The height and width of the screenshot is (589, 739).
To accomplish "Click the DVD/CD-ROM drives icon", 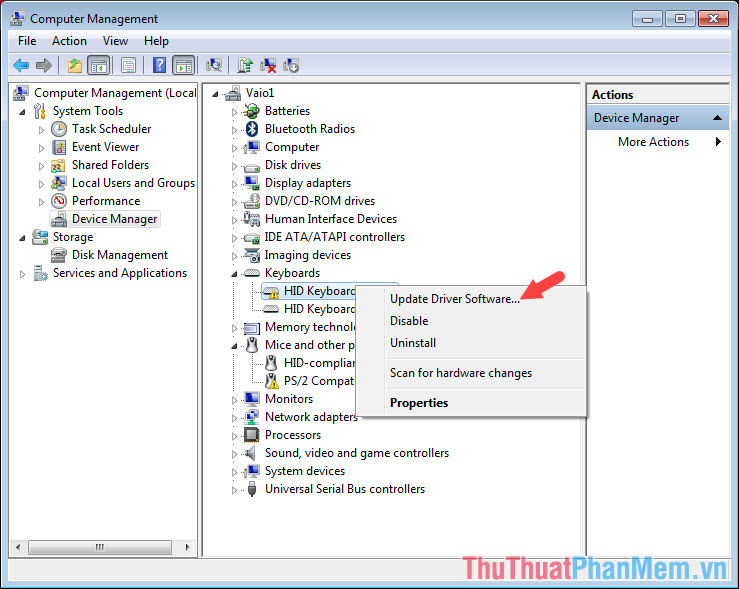I will point(252,201).
